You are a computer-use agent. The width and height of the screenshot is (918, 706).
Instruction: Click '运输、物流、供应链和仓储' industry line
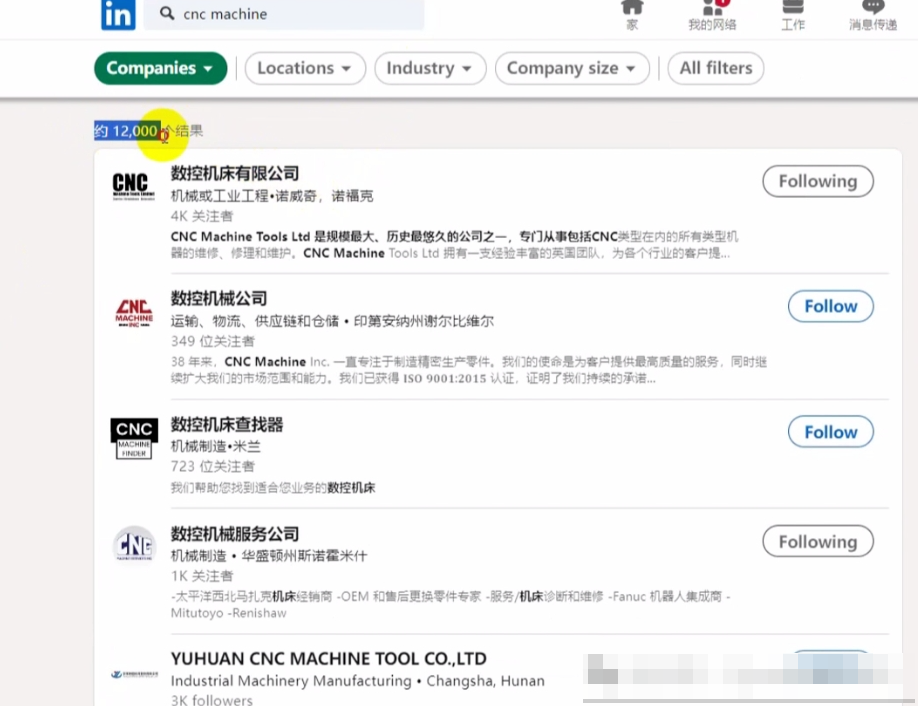[x=255, y=321]
